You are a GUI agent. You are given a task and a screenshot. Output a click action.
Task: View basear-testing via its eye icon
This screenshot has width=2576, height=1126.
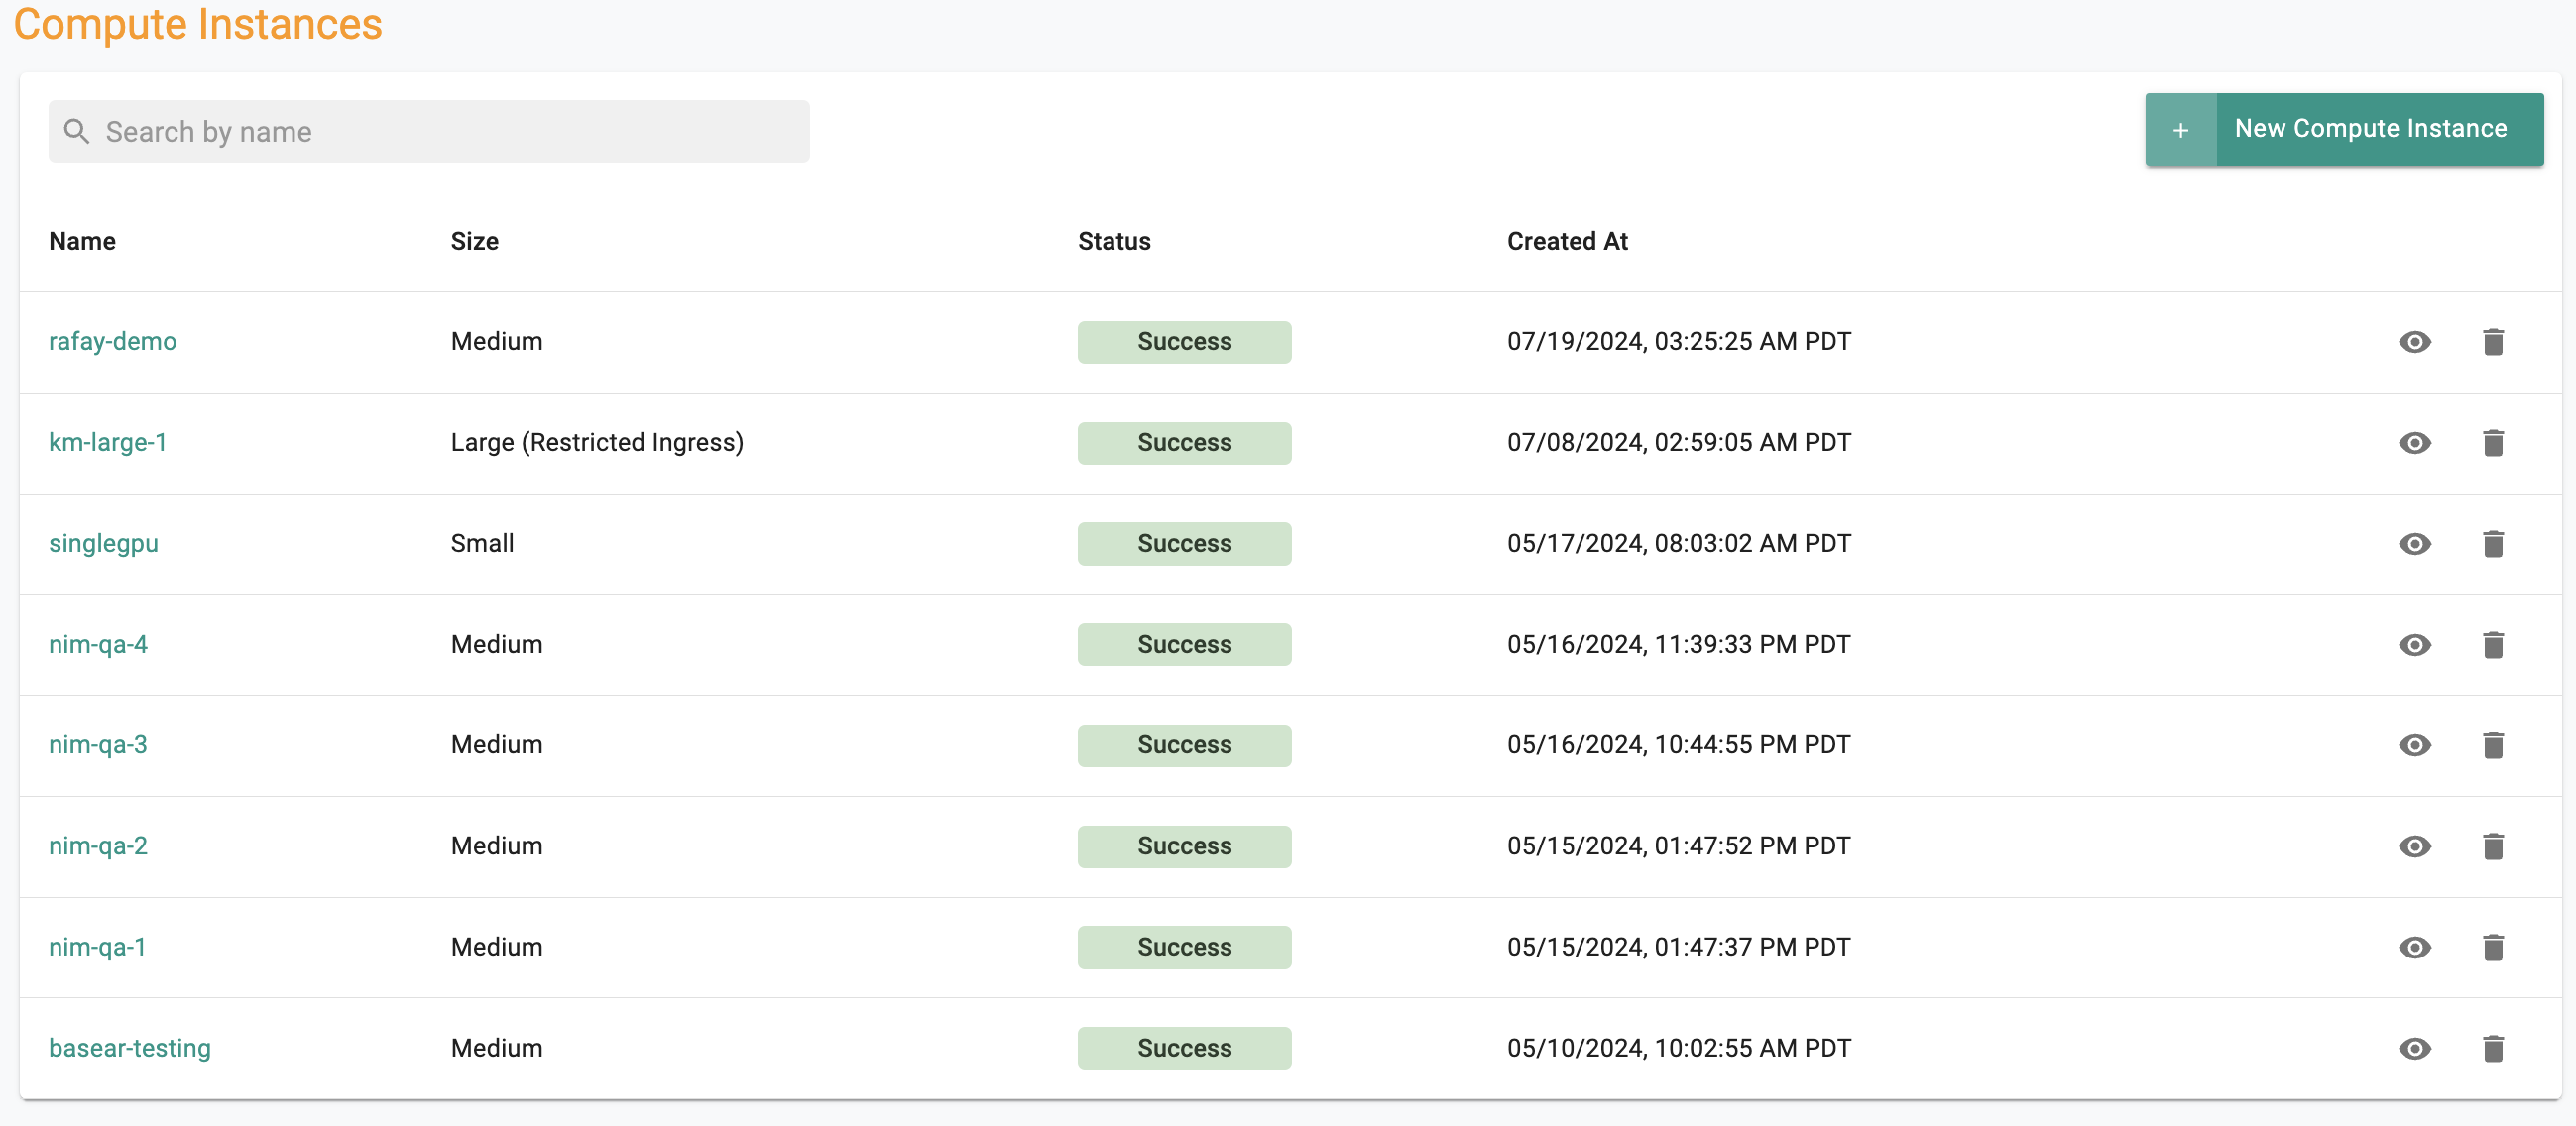click(2414, 1048)
